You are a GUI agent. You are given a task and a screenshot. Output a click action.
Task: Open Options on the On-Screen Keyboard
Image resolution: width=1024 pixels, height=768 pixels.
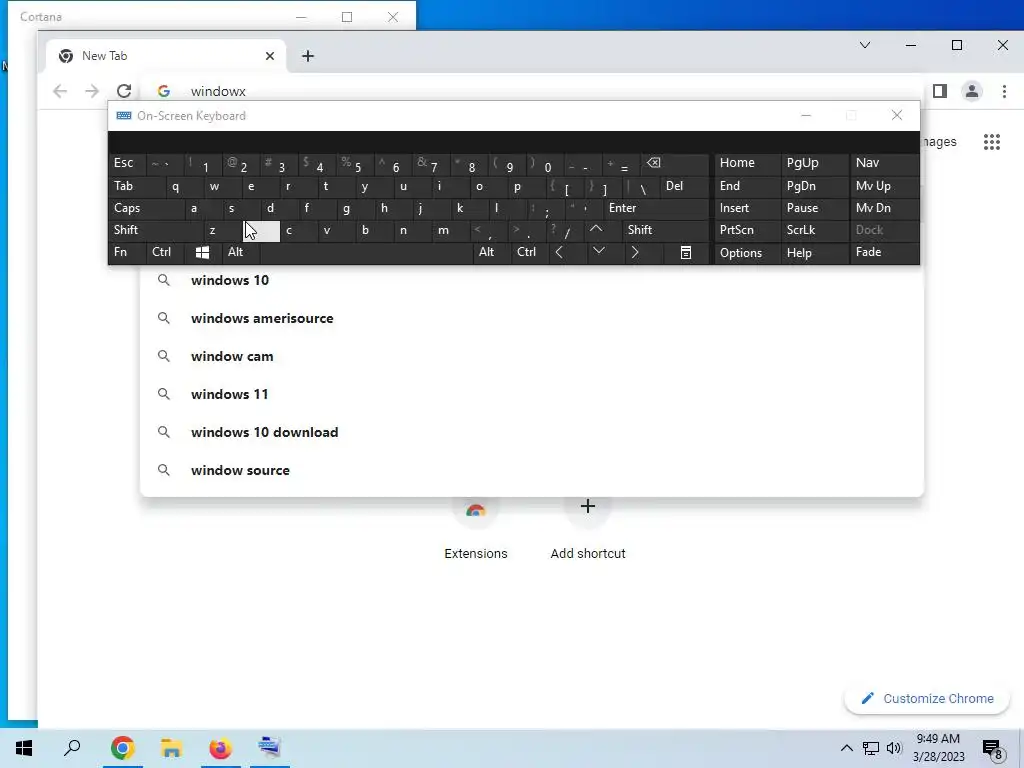pyautogui.click(x=748, y=252)
